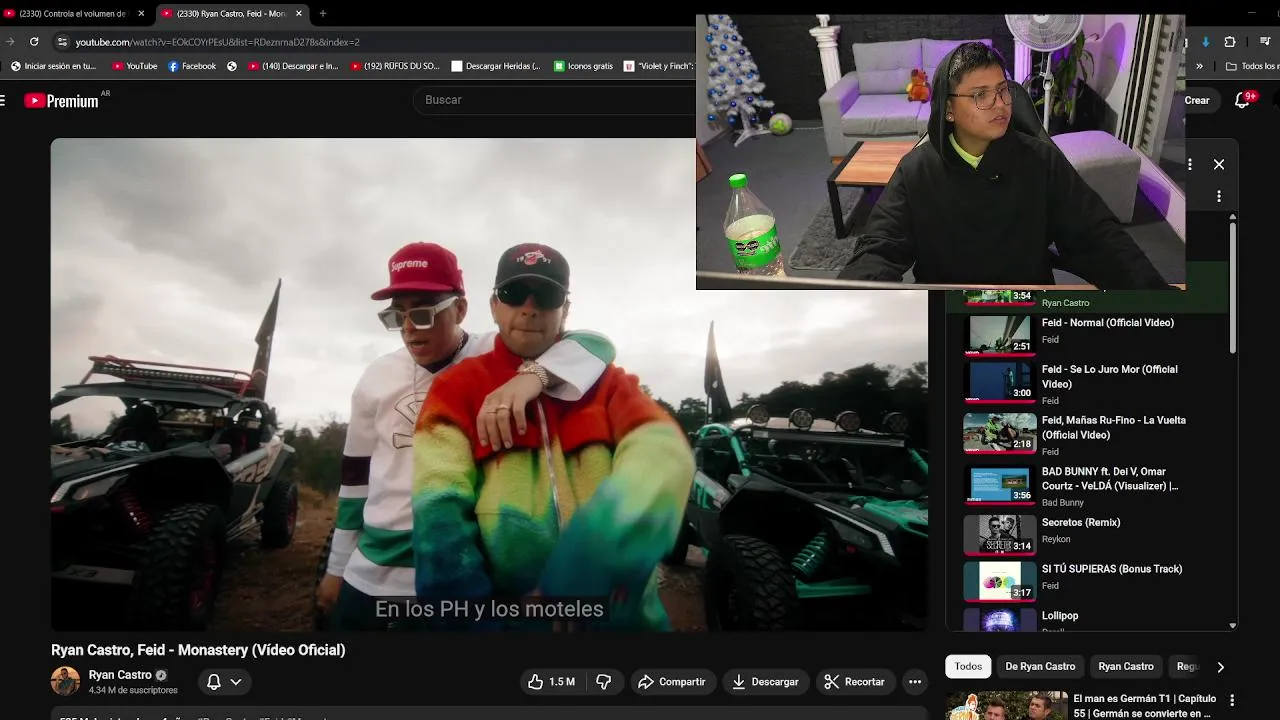The width and height of the screenshot is (1280, 720).
Task: Open Ryan Castro channel name link
Action: tap(120, 675)
